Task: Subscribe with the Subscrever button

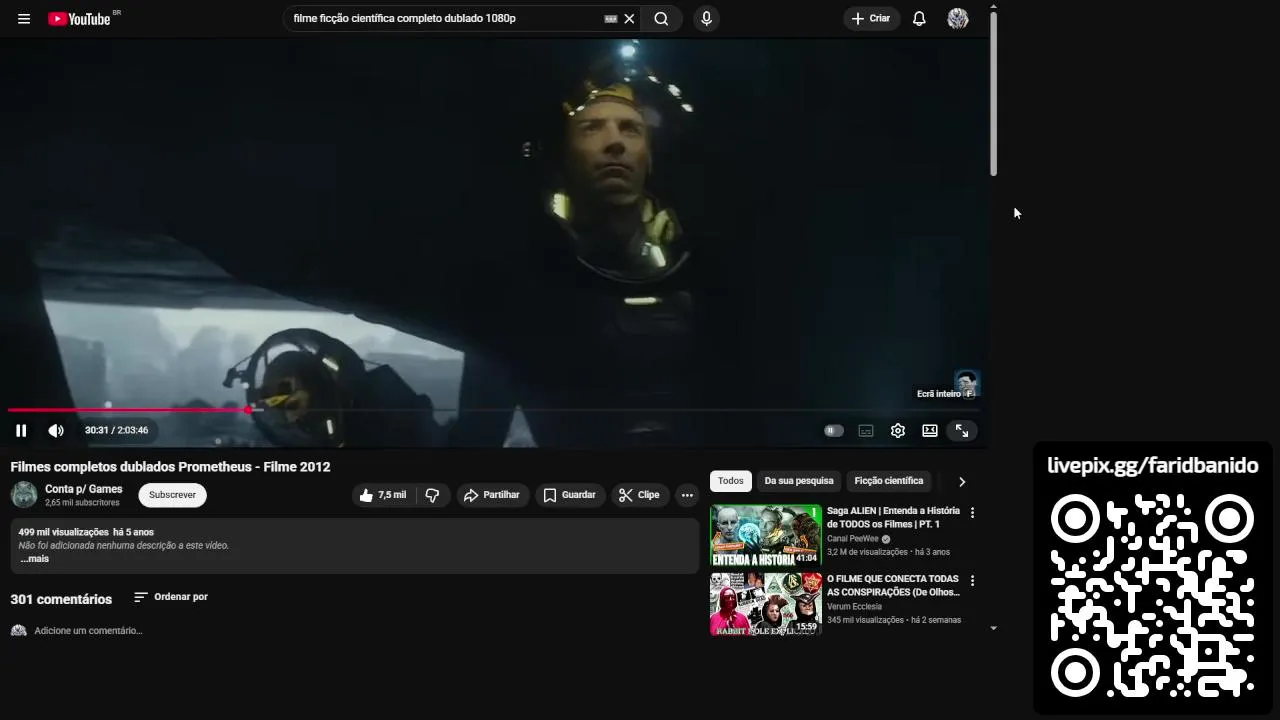Action: point(172,495)
